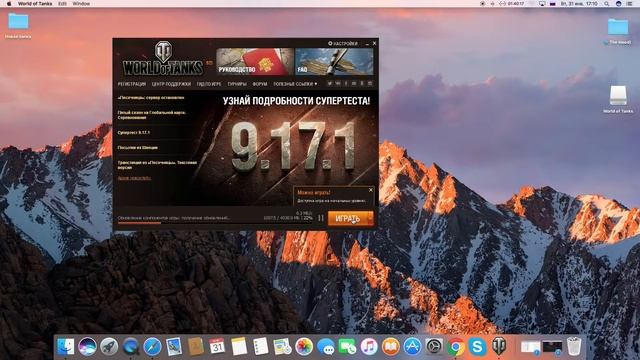
Task: Open the Руководство guide banner
Action: [x=255, y=62]
